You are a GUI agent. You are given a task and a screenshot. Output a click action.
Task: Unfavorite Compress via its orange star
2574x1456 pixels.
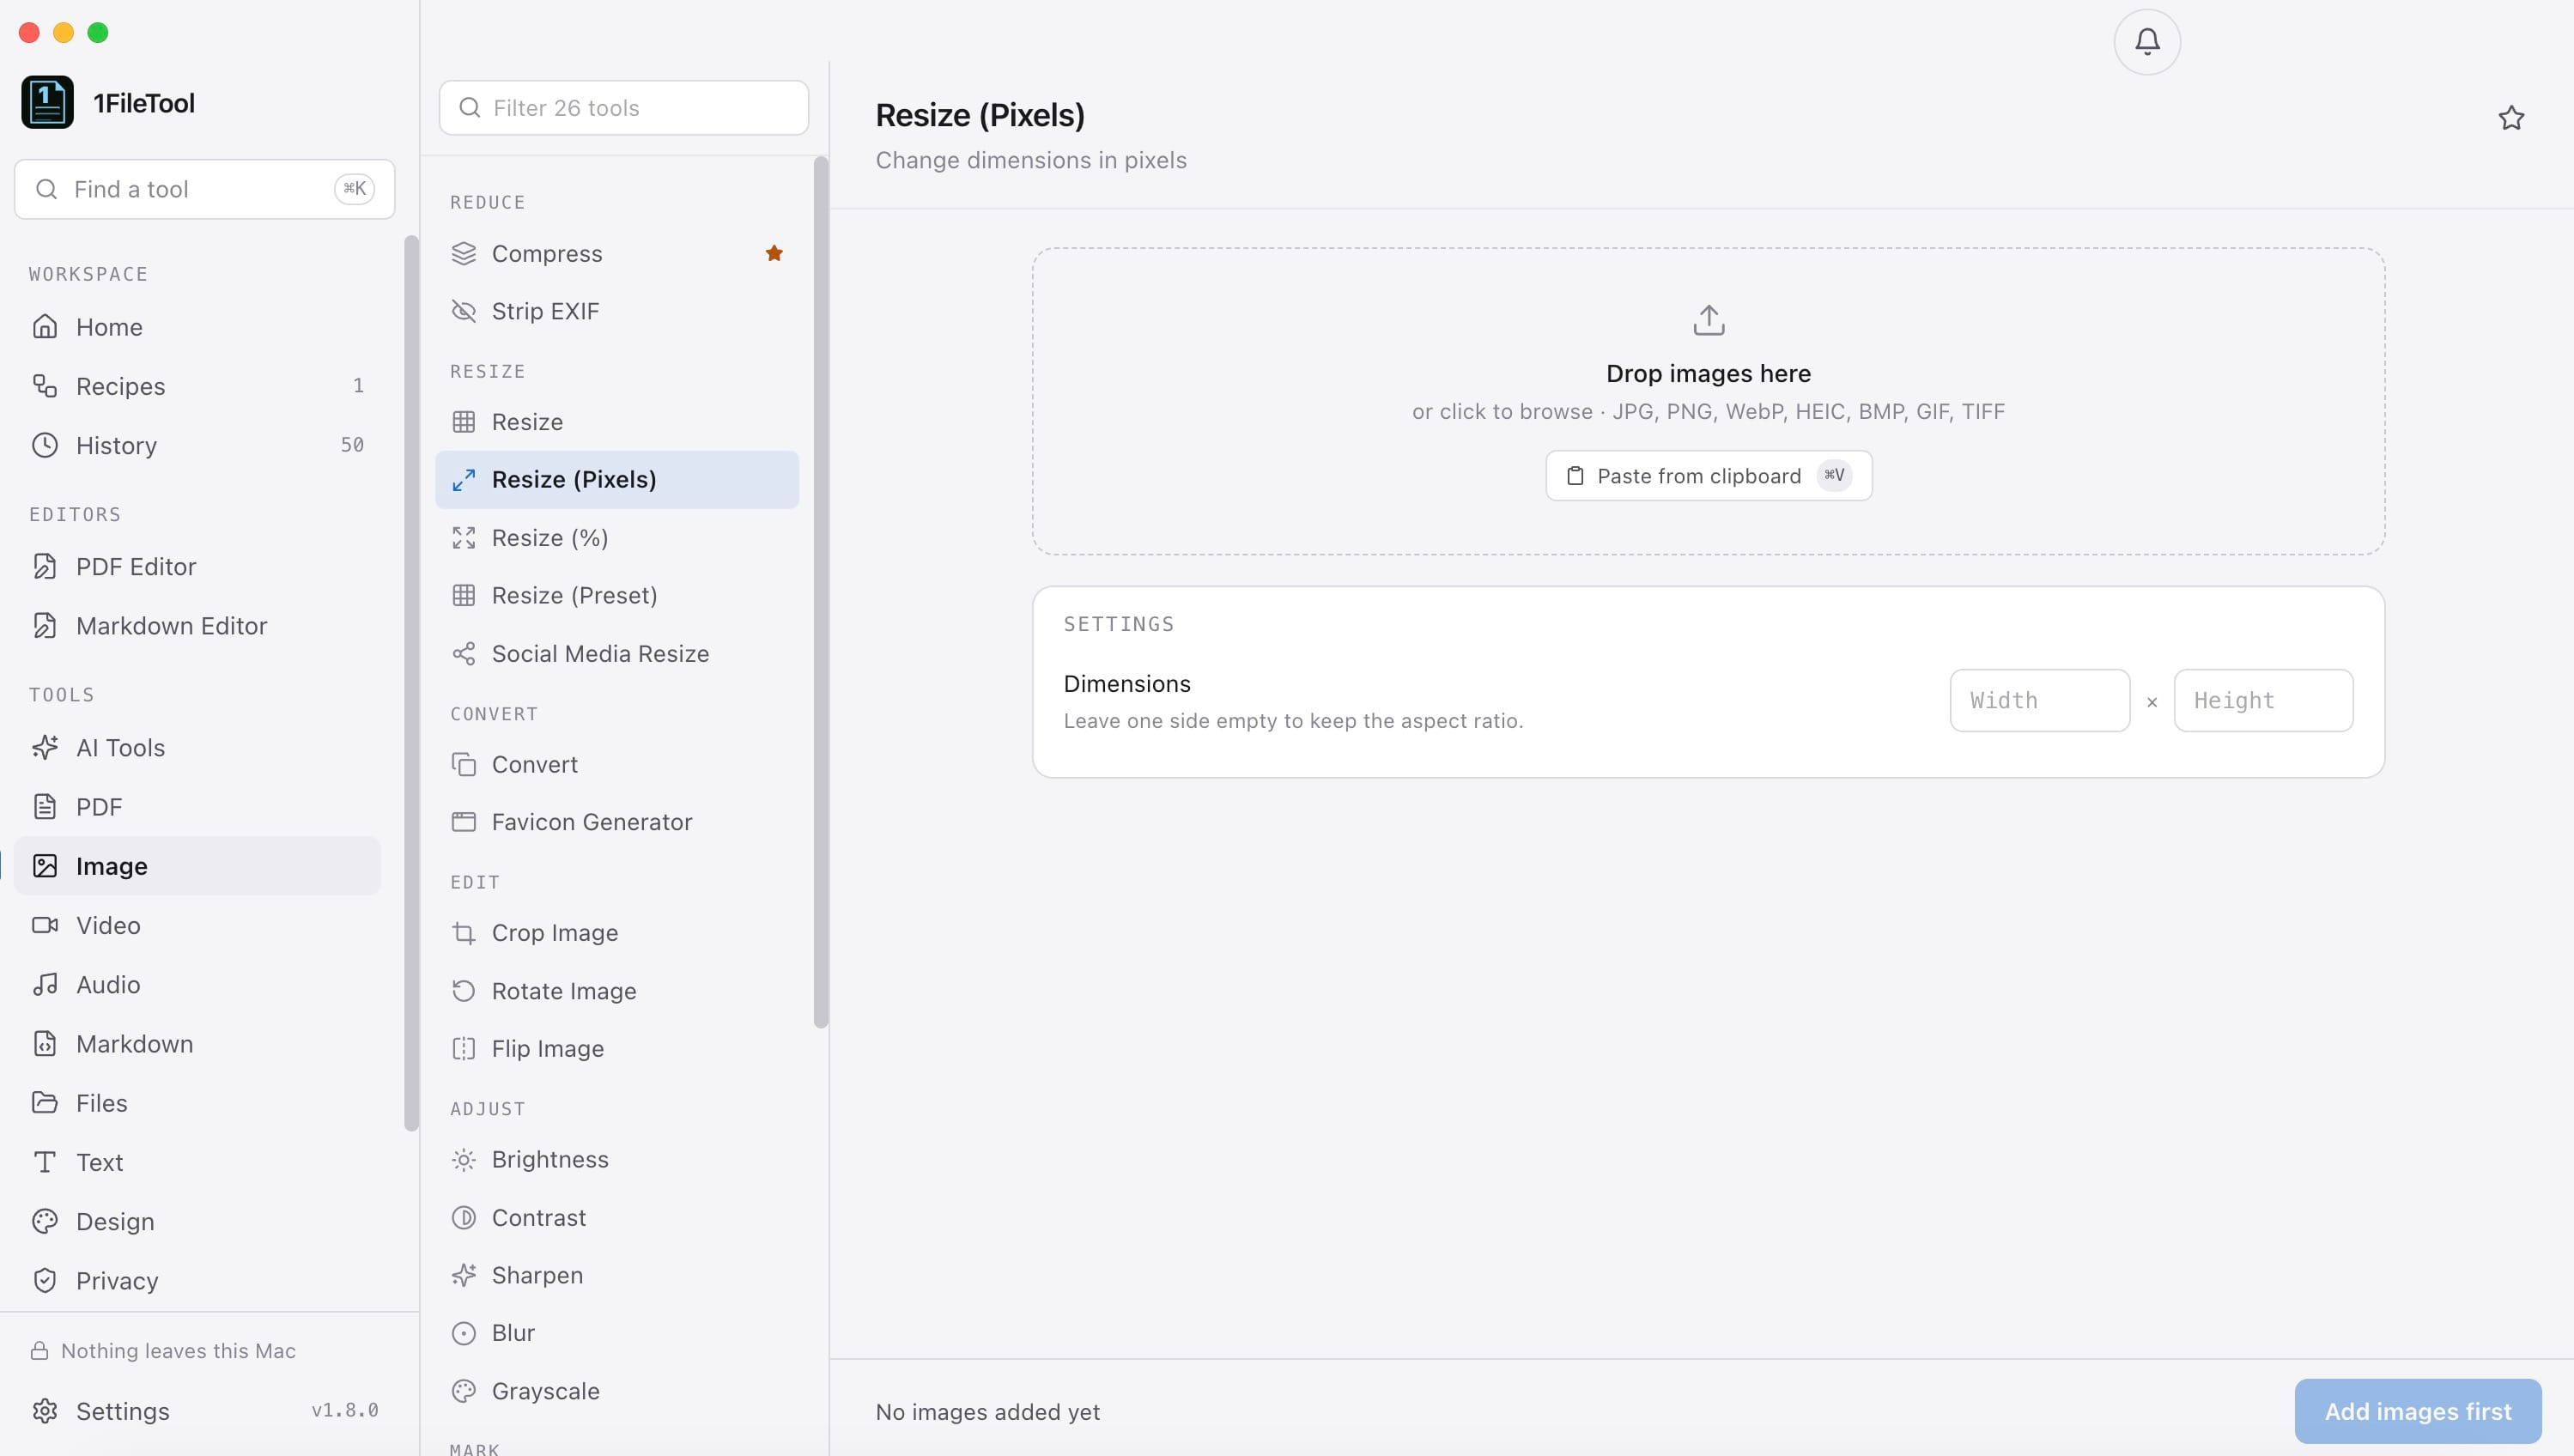click(x=774, y=253)
